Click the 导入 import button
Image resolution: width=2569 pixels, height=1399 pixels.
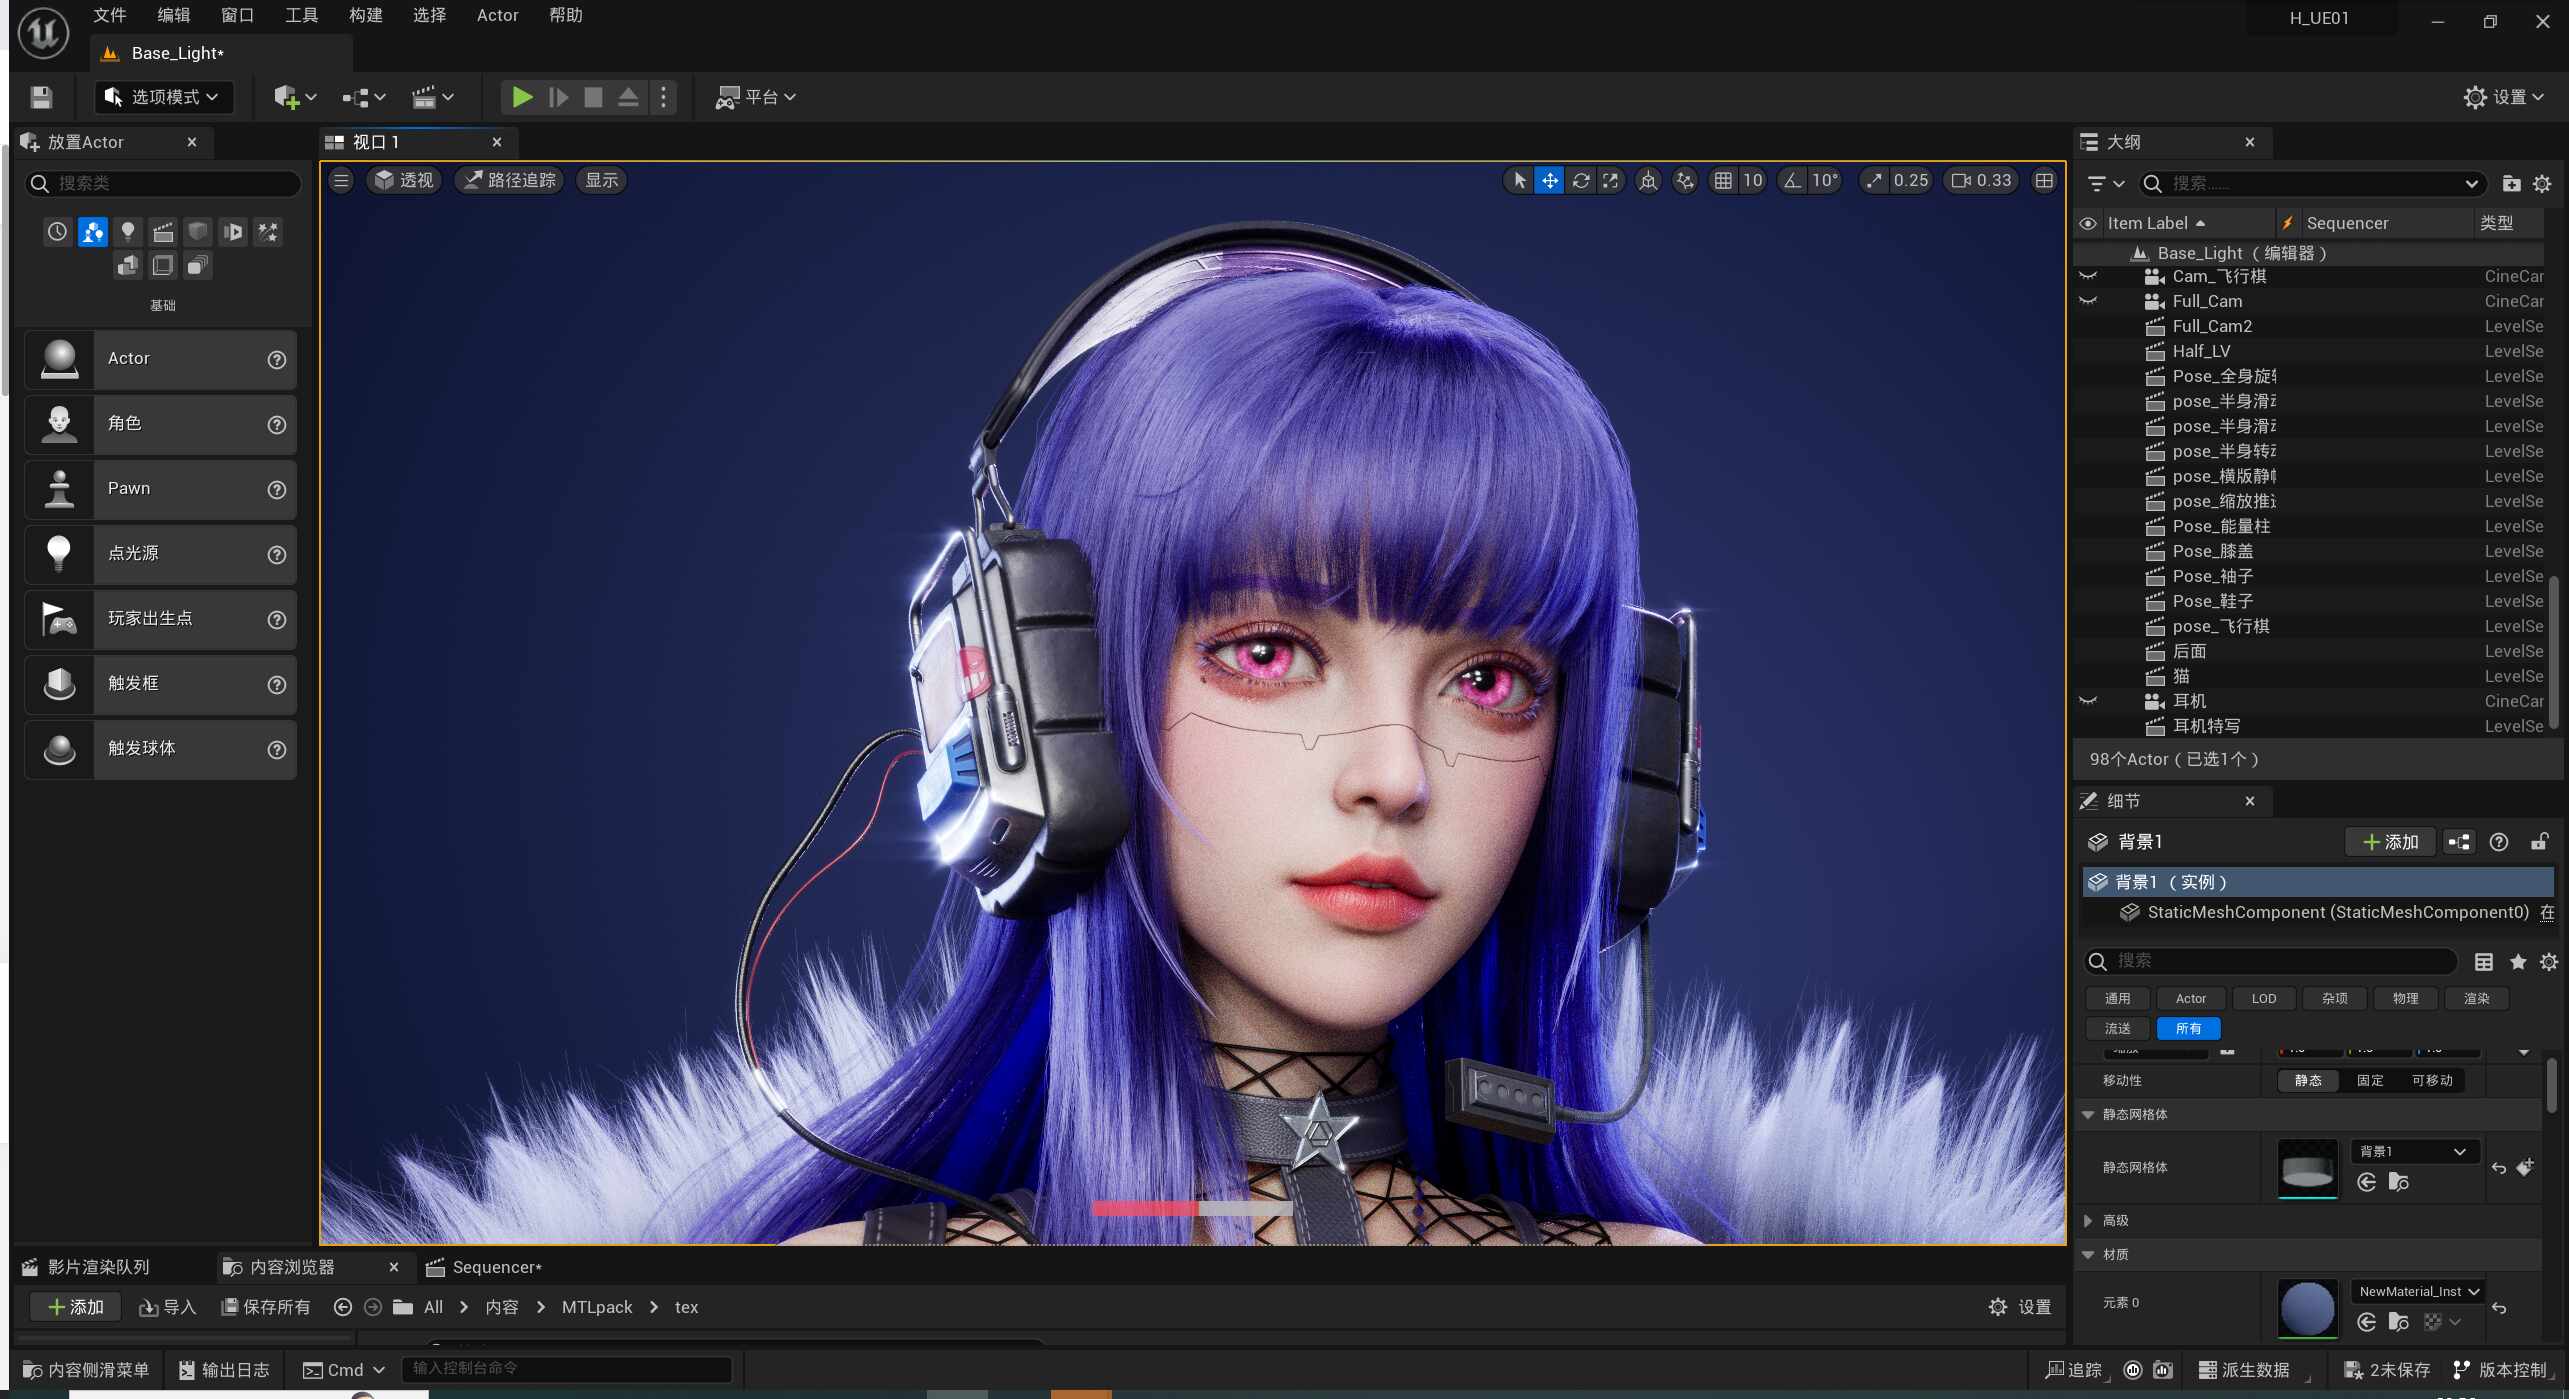coord(168,1307)
